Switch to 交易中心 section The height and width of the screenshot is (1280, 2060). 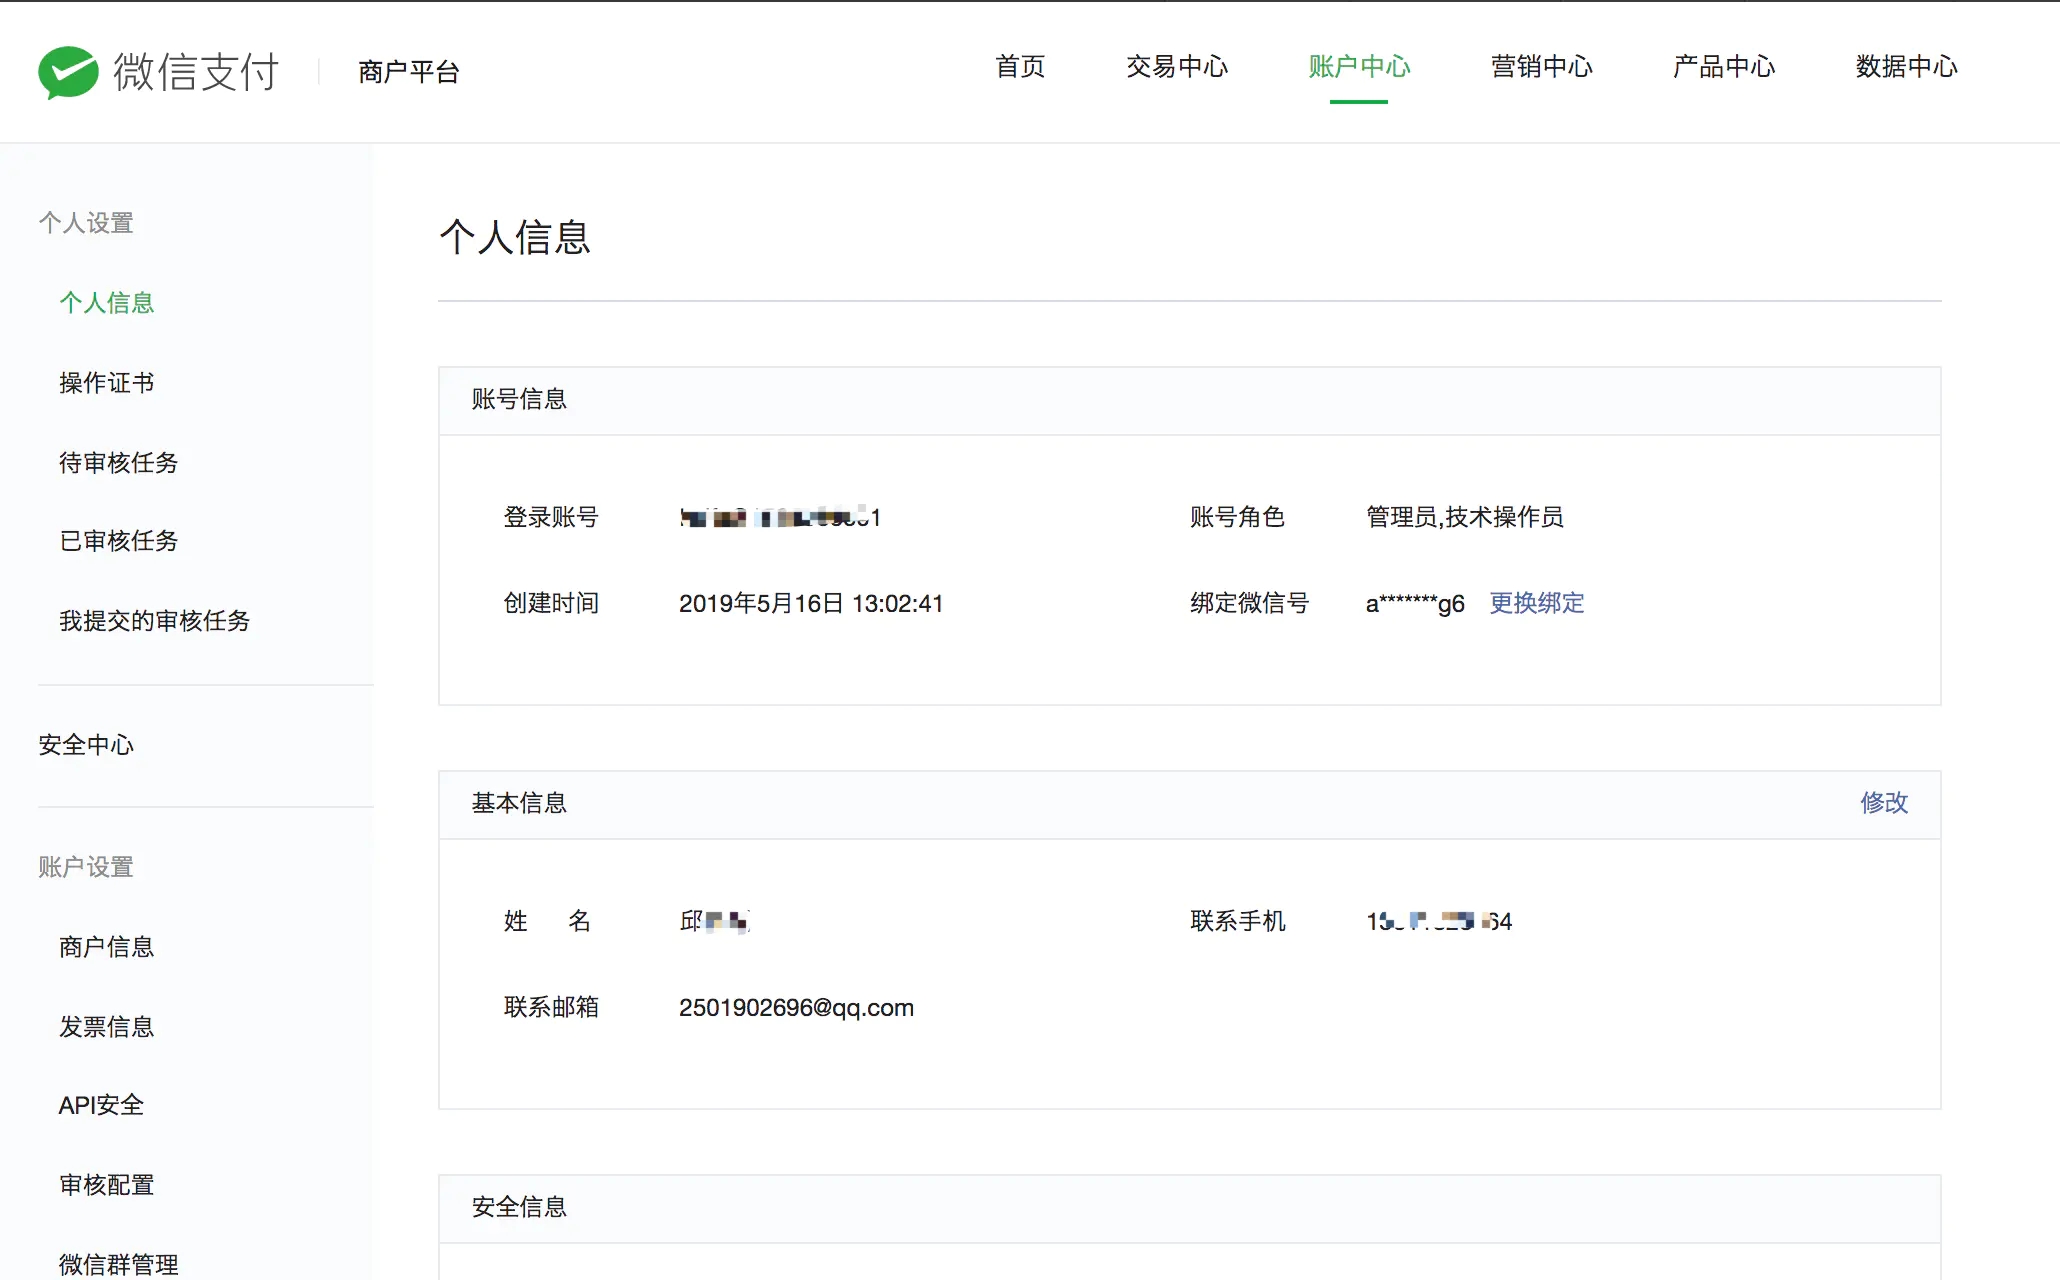(x=1177, y=67)
